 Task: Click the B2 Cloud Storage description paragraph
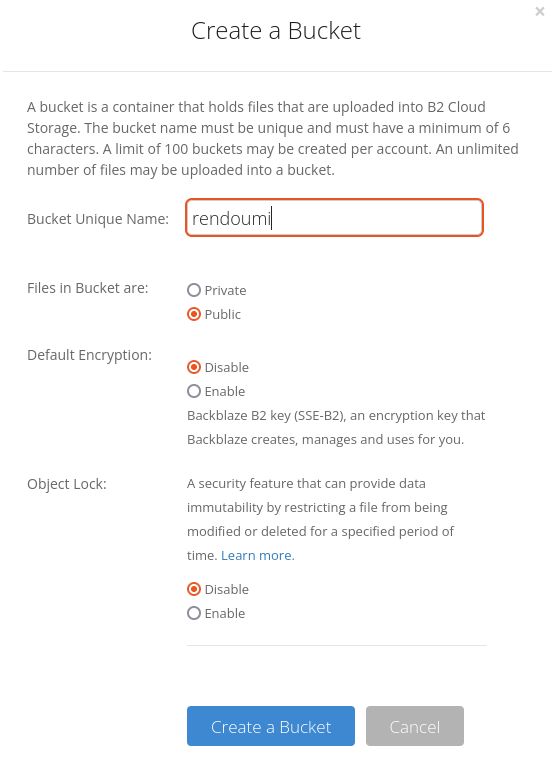pos(273,138)
